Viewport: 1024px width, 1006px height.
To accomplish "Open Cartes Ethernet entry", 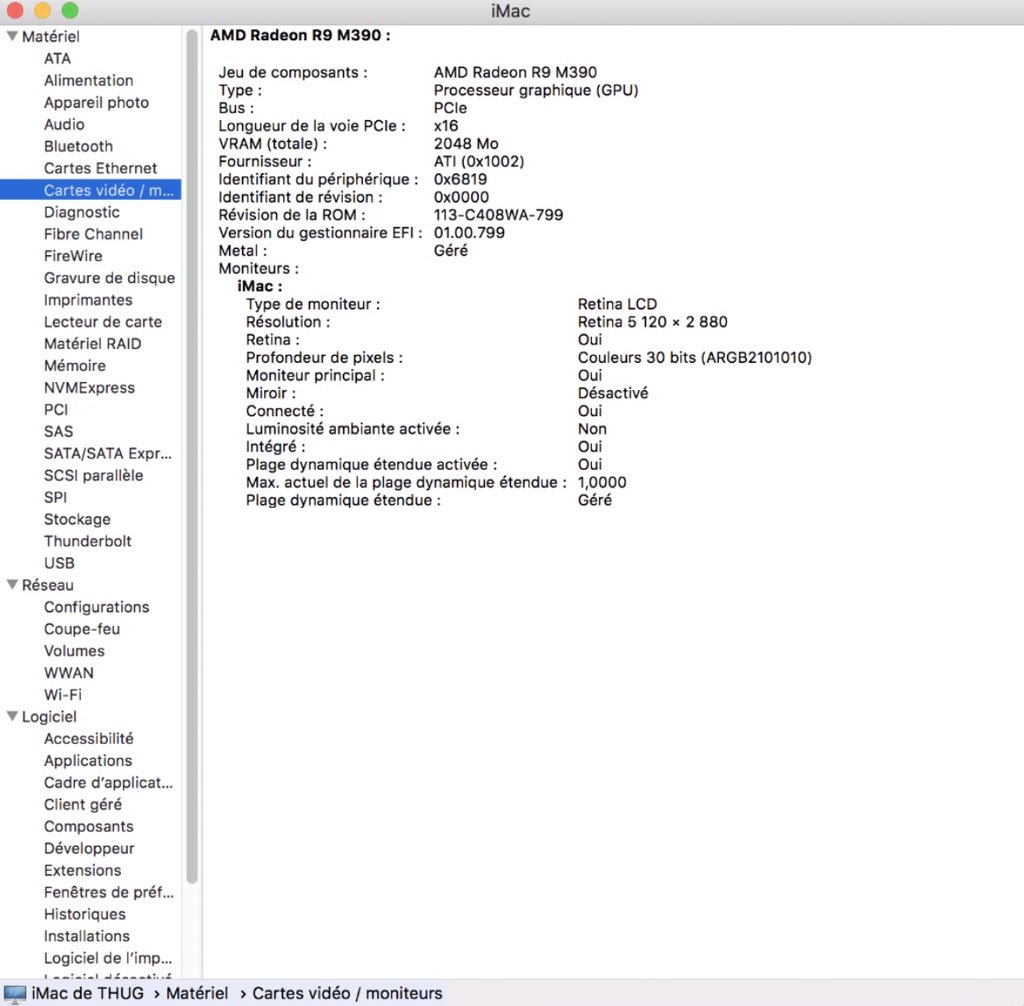I will (x=101, y=168).
